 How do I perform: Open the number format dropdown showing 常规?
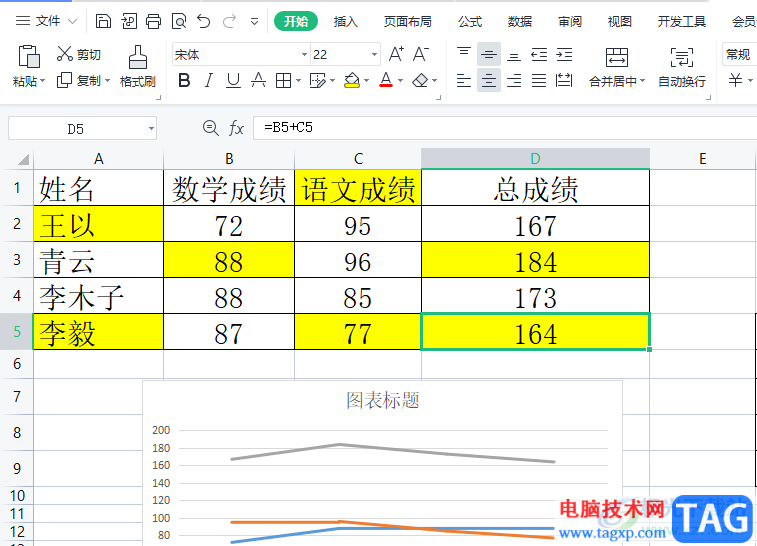[739, 54]
